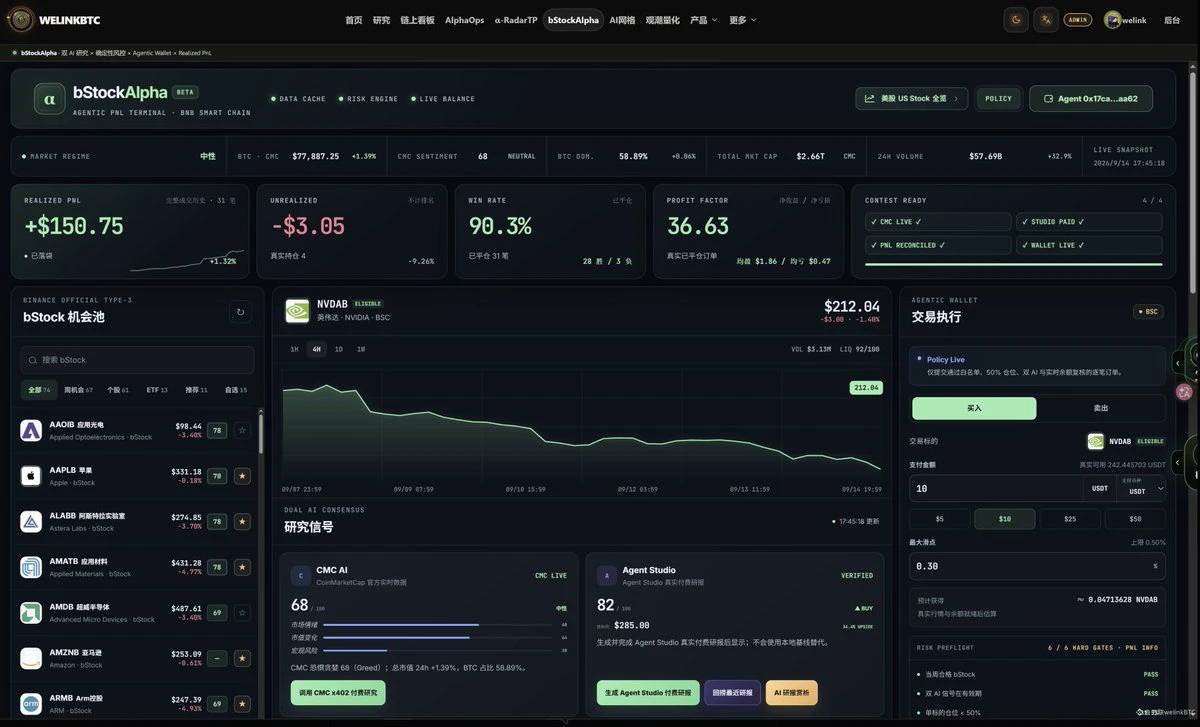Add AAOIB to watchlist star

pos(241,430)
